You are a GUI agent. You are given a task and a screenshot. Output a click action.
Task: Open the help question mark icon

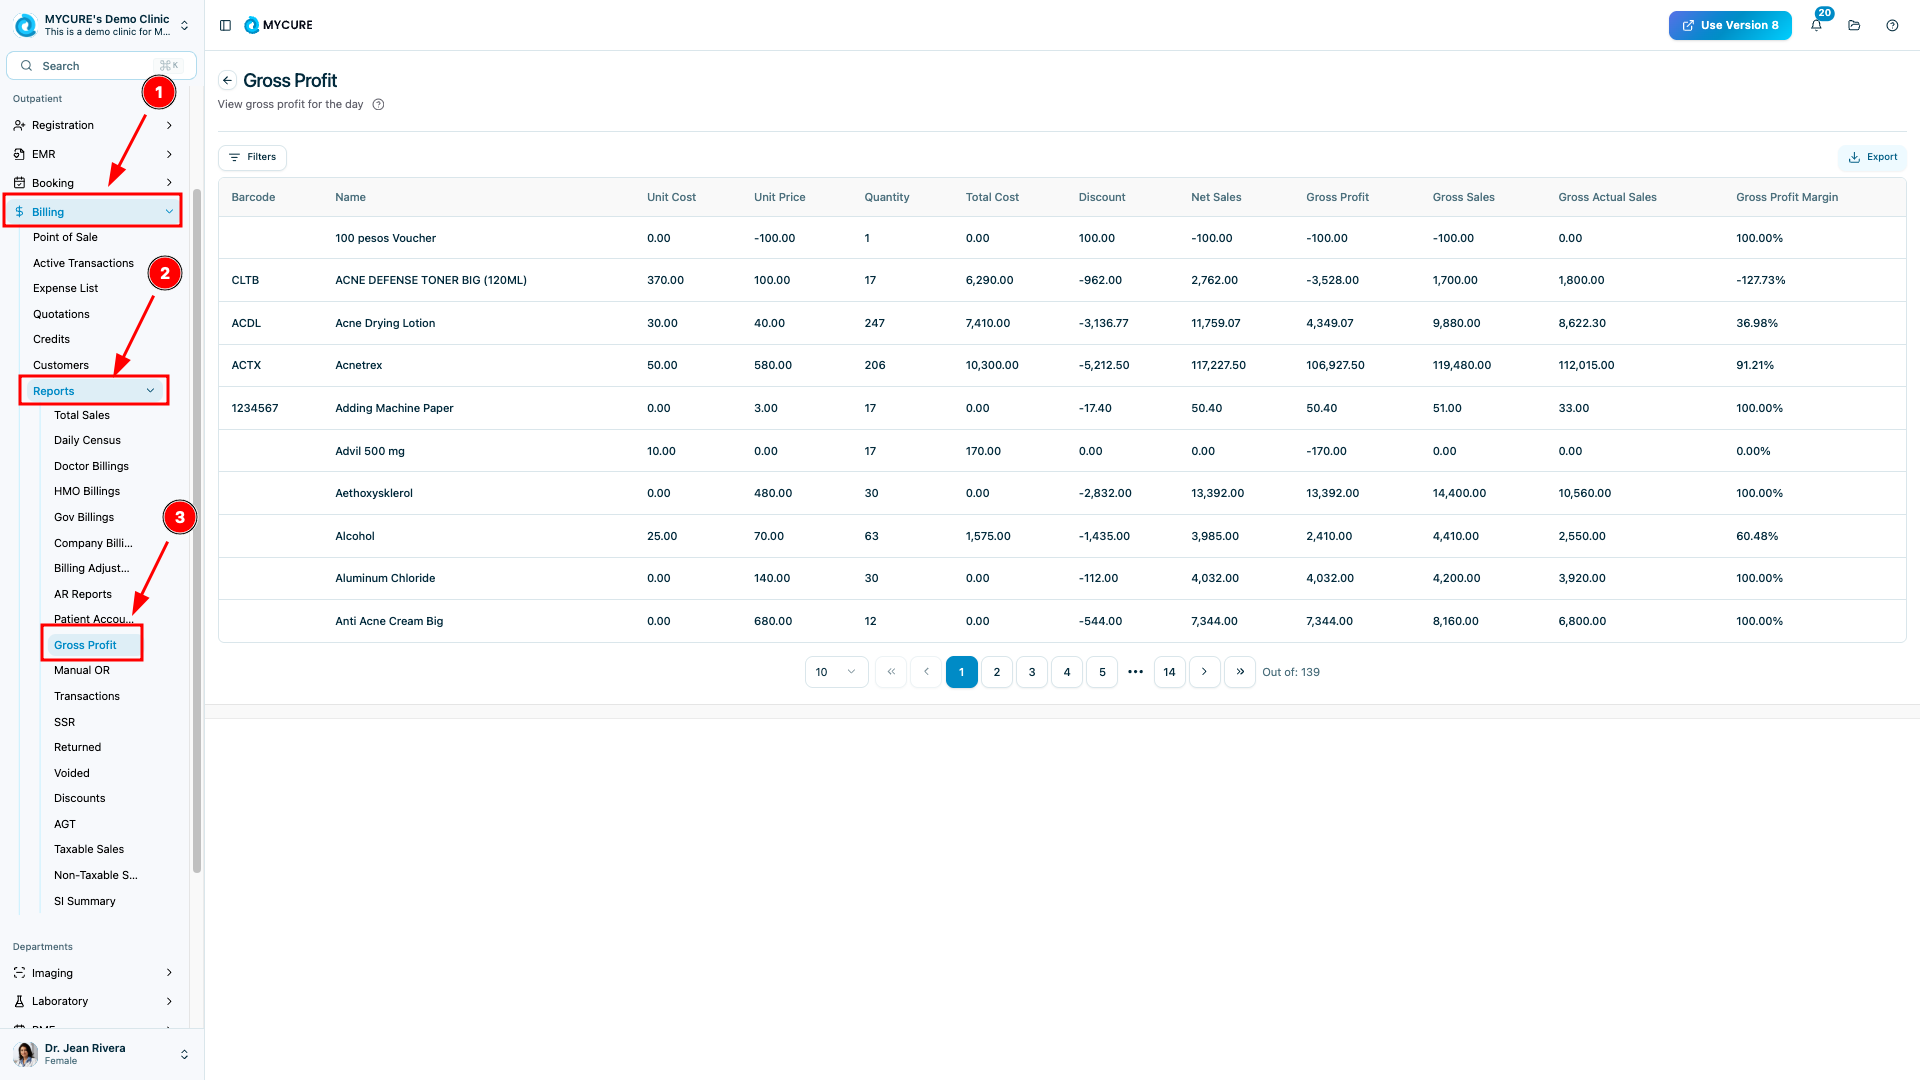1892,25
